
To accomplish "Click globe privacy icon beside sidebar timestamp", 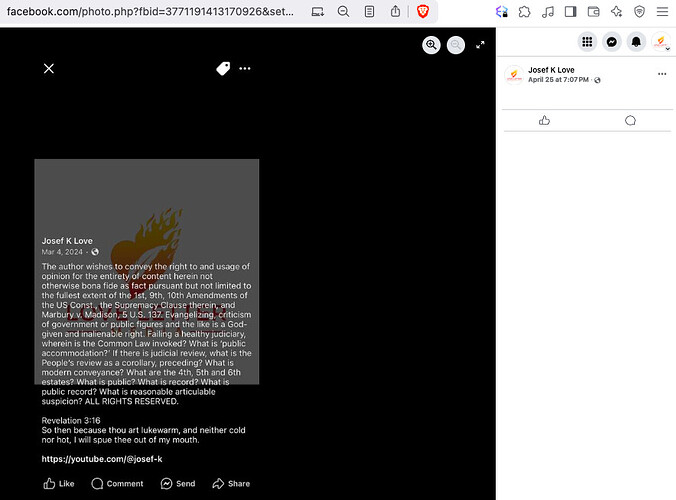I will tap(597, 80).
